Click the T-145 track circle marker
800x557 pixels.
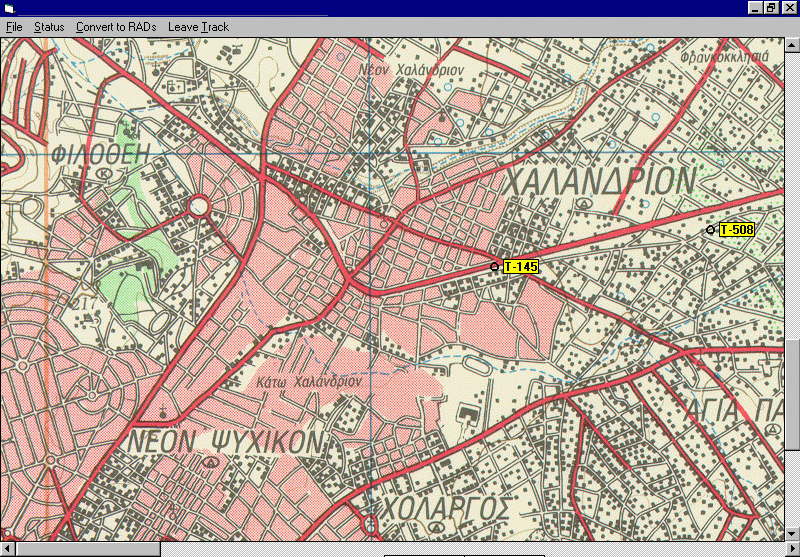tap(494, 267)
